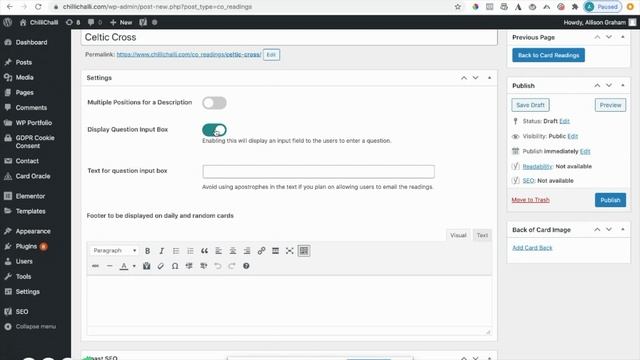Go to Plugins menu
The height and width of the screenshot is (360, 640).
coord(26,246)
